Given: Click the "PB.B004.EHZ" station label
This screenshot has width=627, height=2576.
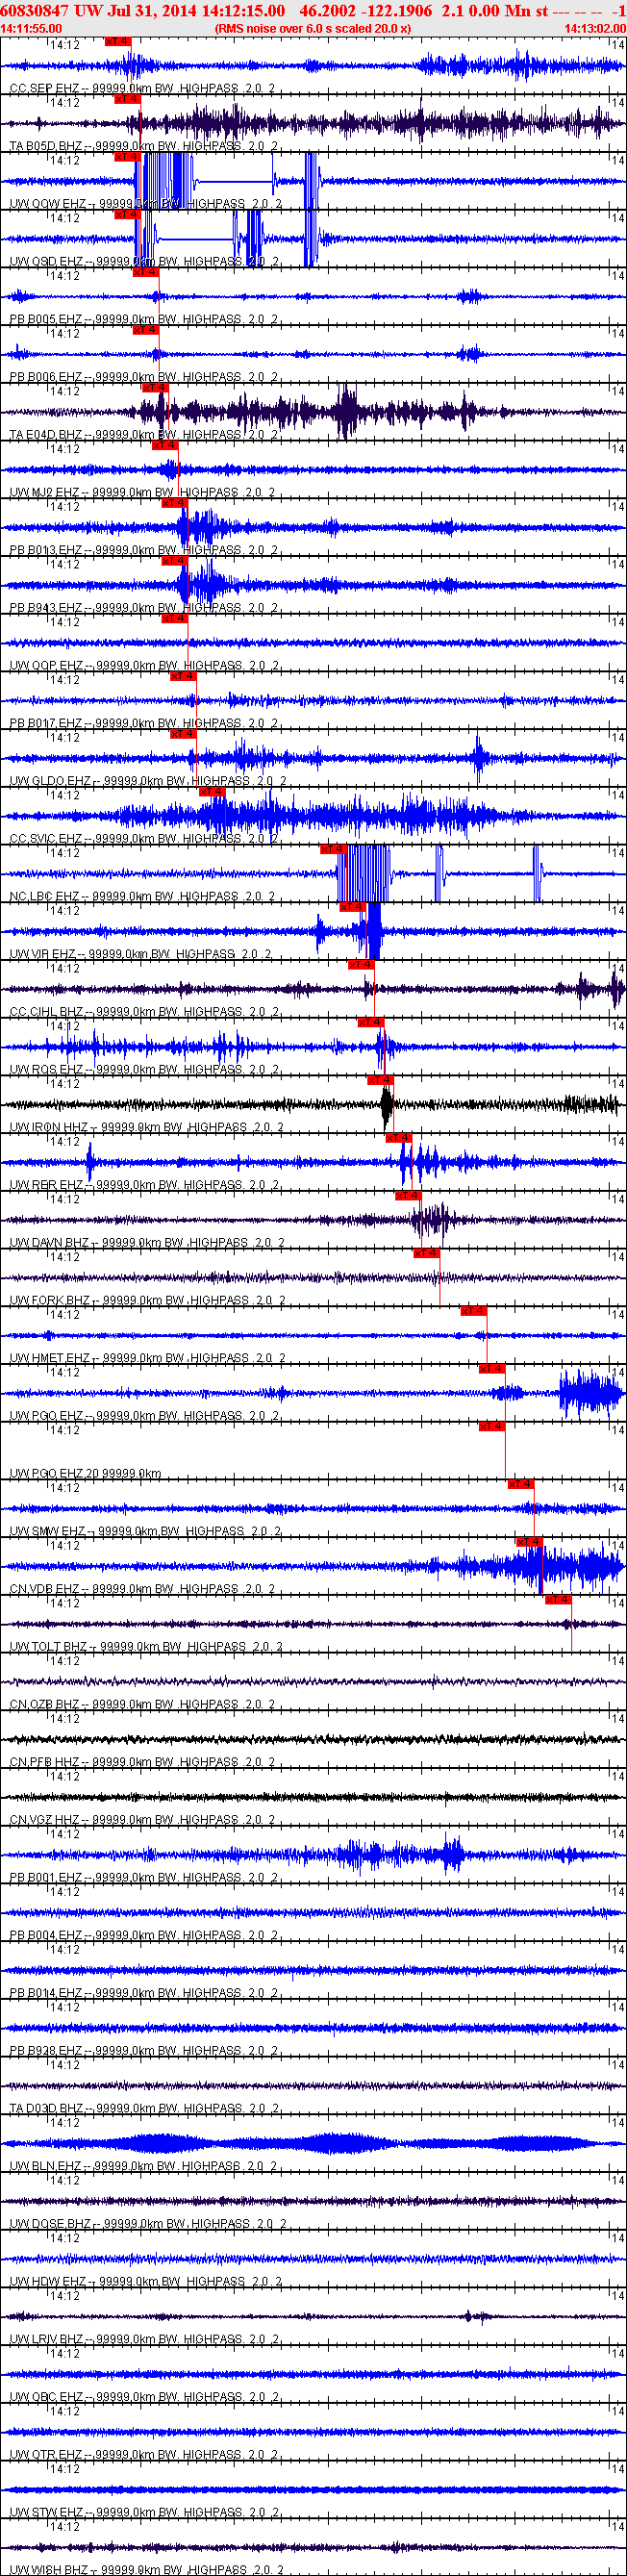Looking at the screenshot, I should (46, 1935).
